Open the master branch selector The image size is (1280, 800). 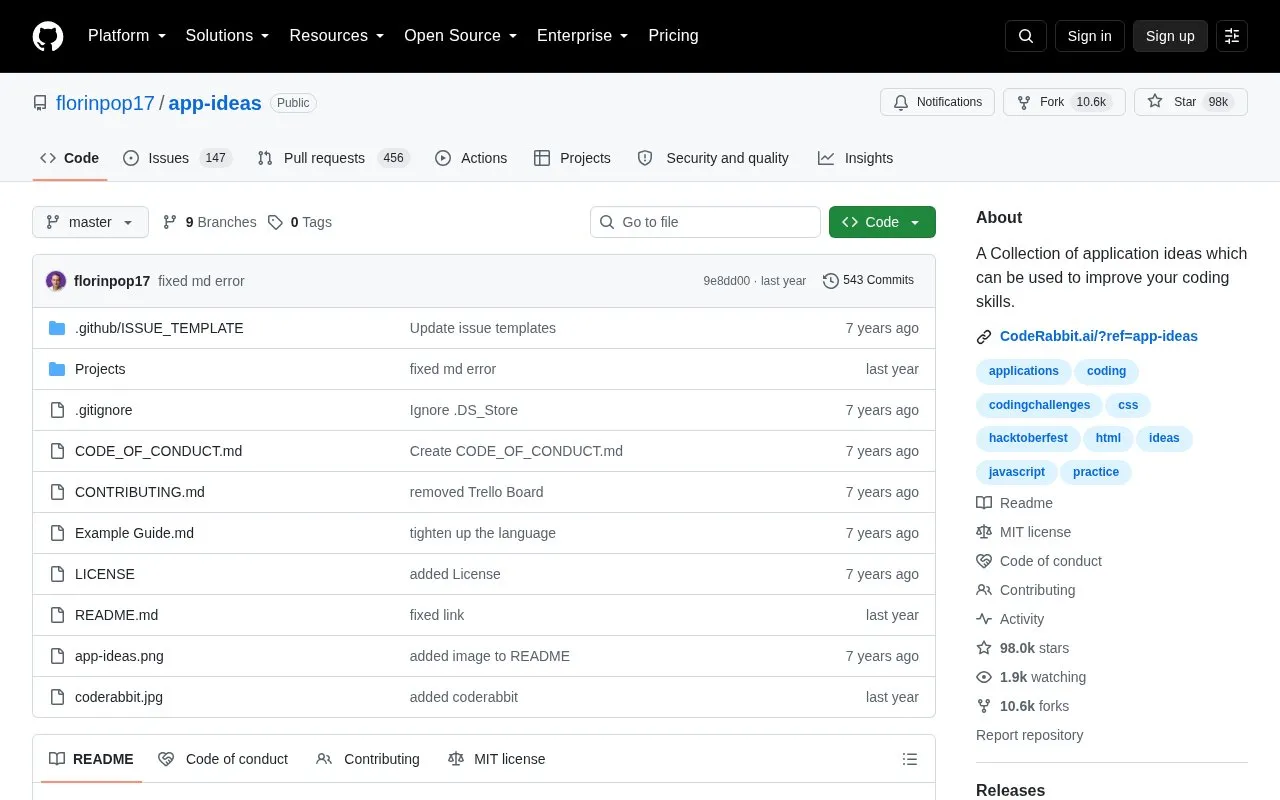click(90, 222)
